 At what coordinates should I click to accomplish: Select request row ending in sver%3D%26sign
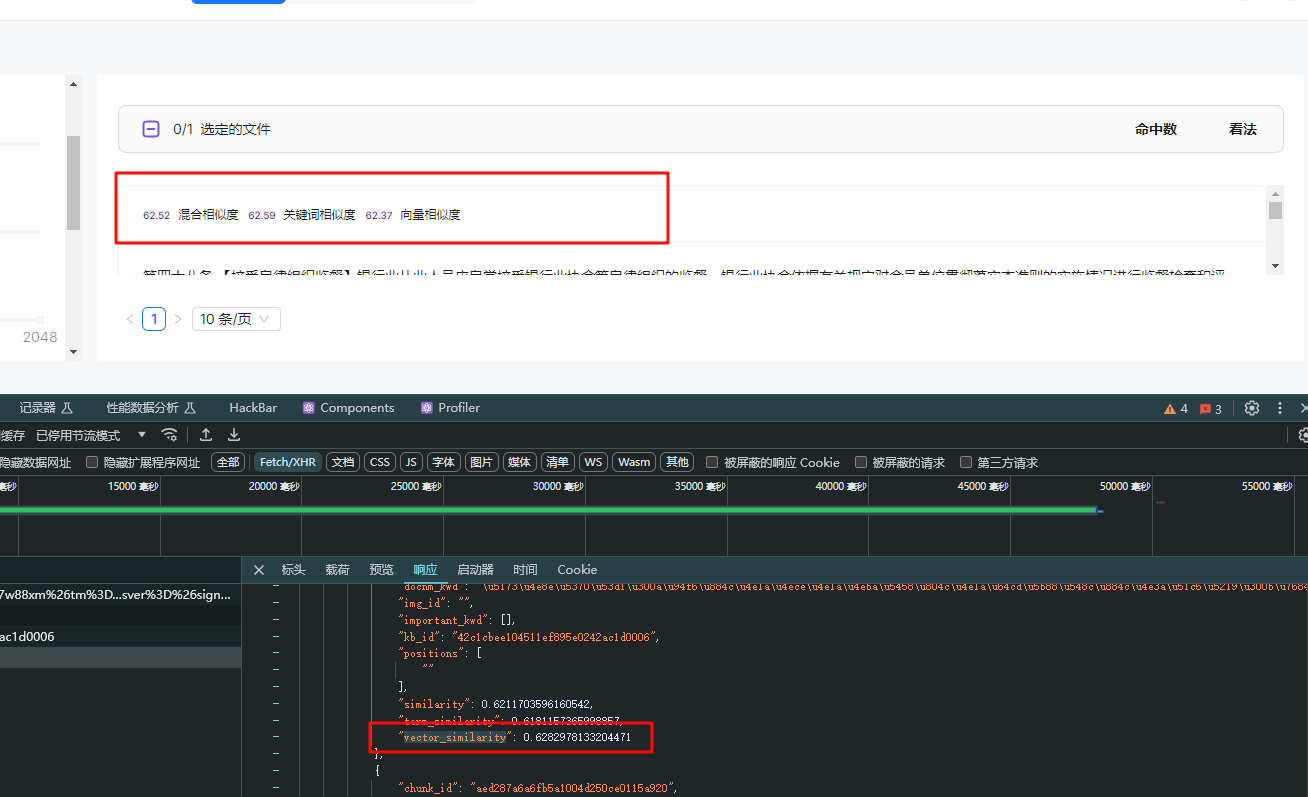click(x=120, y=595)
